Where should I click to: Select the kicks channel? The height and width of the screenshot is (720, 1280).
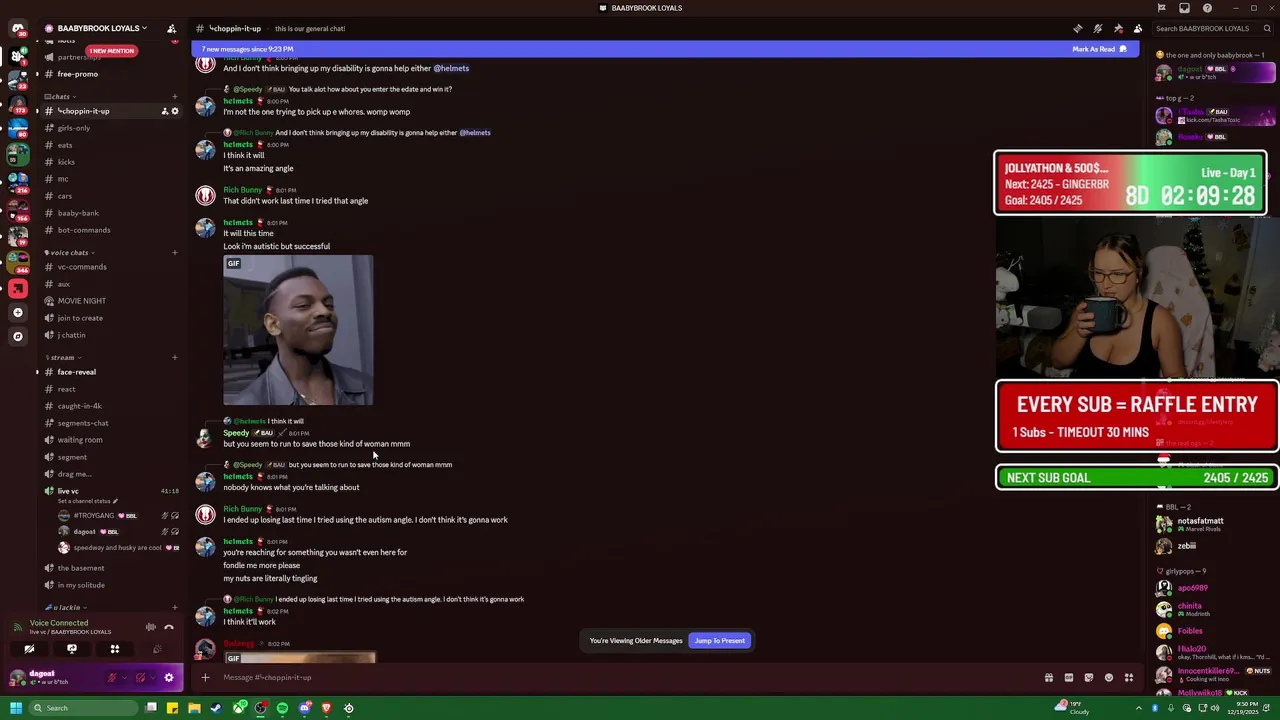click(110, 162)
